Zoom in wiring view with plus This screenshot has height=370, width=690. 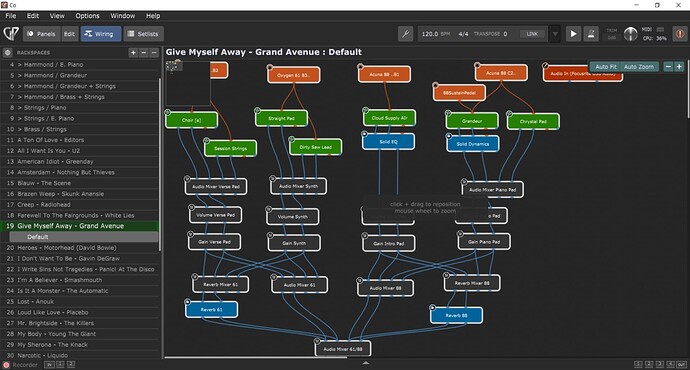point(679,66)
